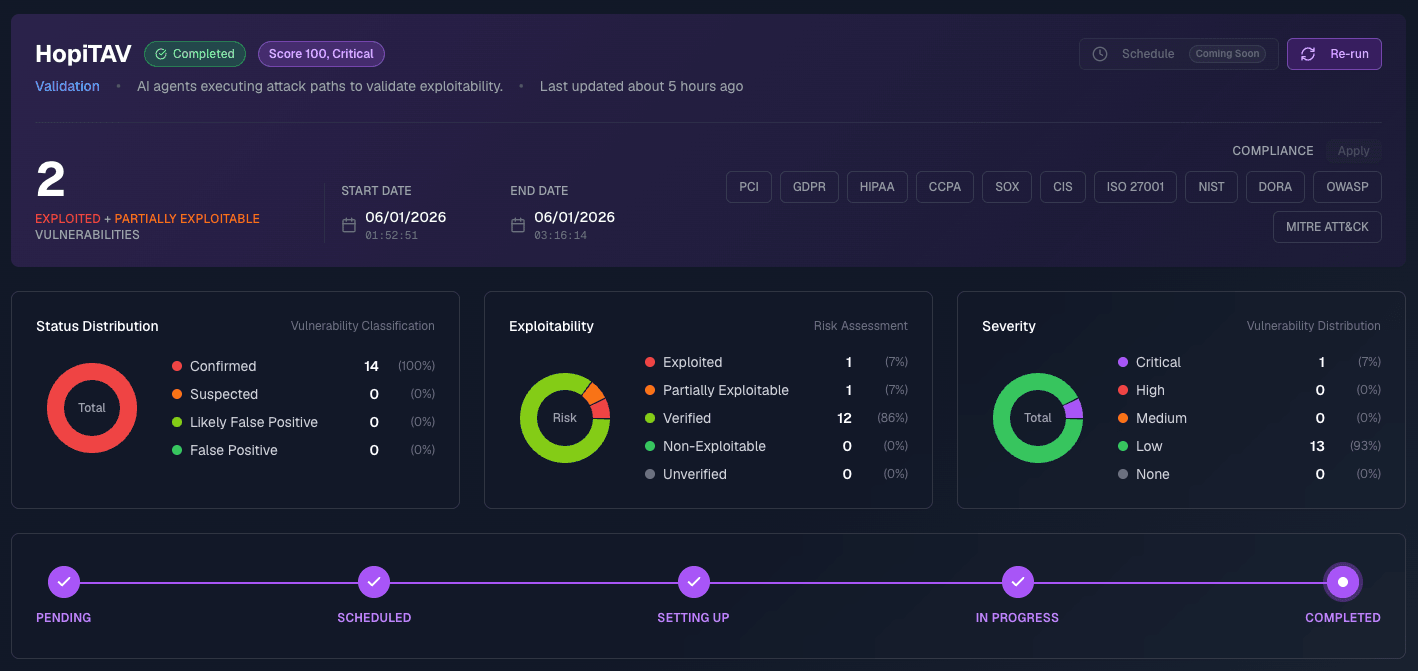Toggle the CIS compliance filter
Screen dimensions: 1418x671
(x=1063, y=187)
